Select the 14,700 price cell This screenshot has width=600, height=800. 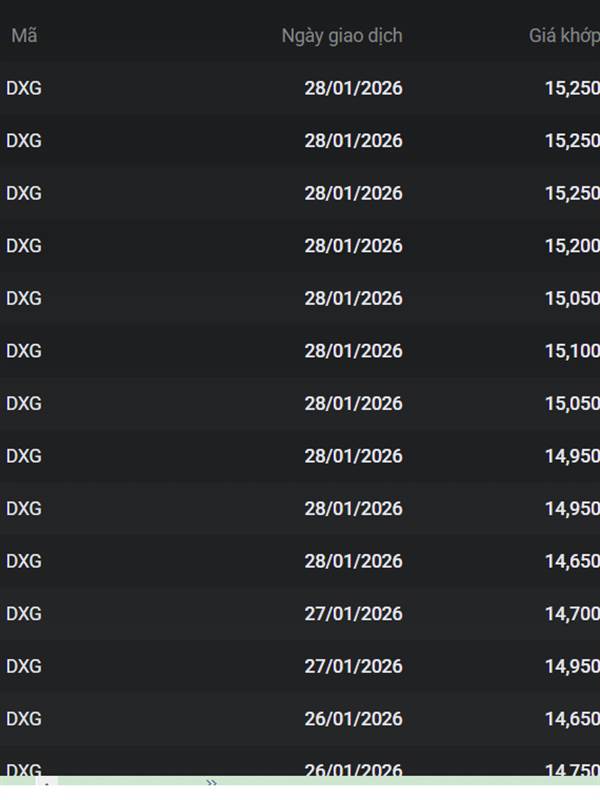[x=572, y=614]
